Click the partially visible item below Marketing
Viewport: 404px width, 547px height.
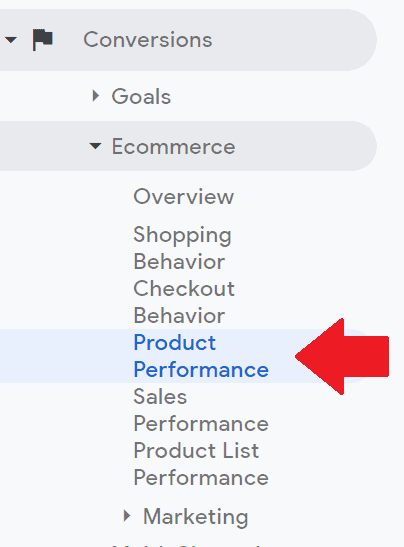pyautogui.click(x=187, y=544)
